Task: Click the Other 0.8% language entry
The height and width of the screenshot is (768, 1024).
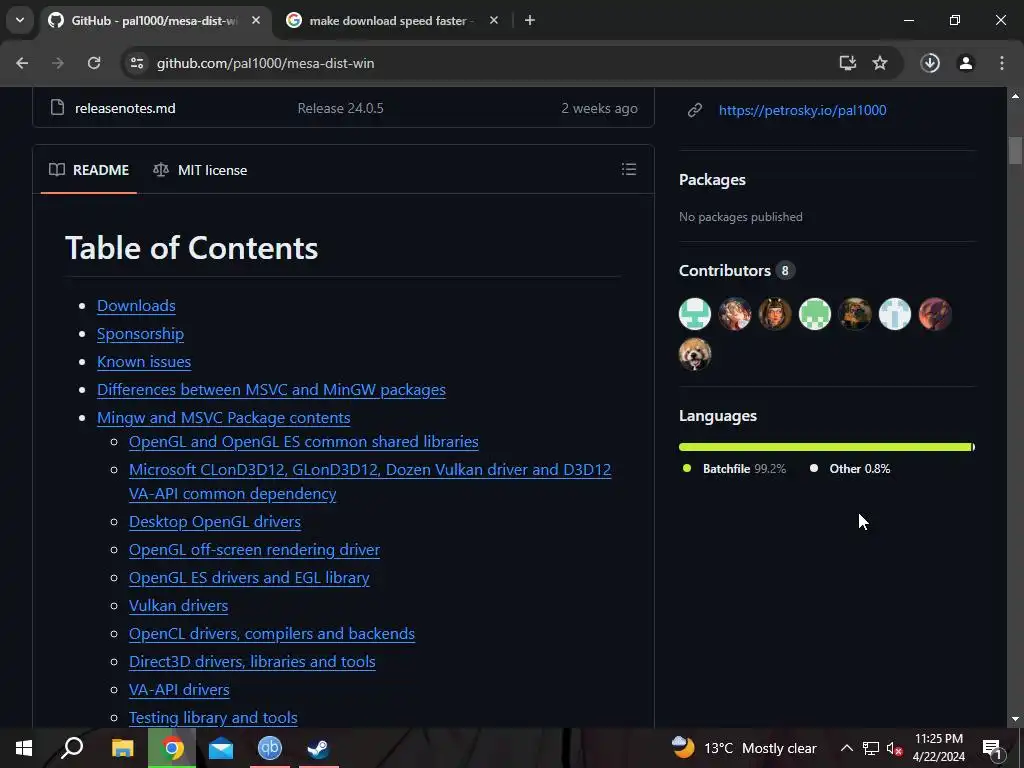Action: (850, 469)
